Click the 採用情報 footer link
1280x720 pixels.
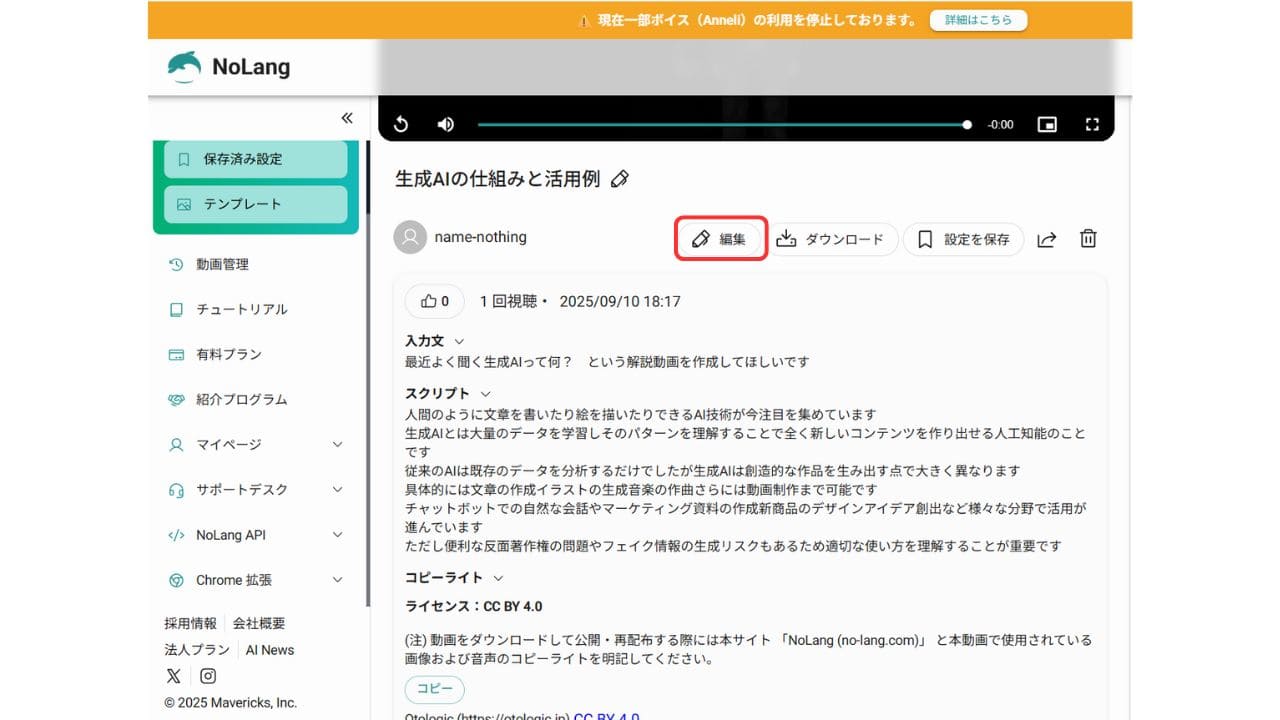pos(190,623)
